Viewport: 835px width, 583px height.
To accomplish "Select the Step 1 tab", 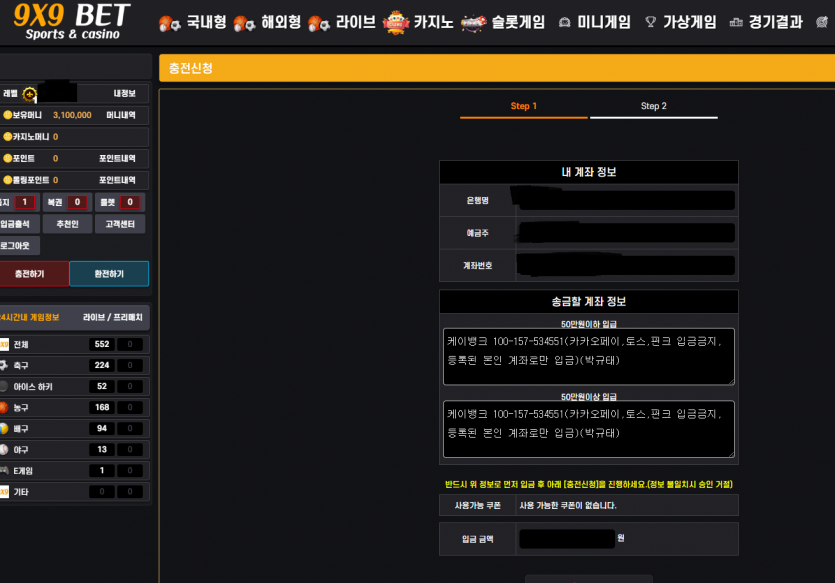I will pyautogui.click(x=523, y=107).
